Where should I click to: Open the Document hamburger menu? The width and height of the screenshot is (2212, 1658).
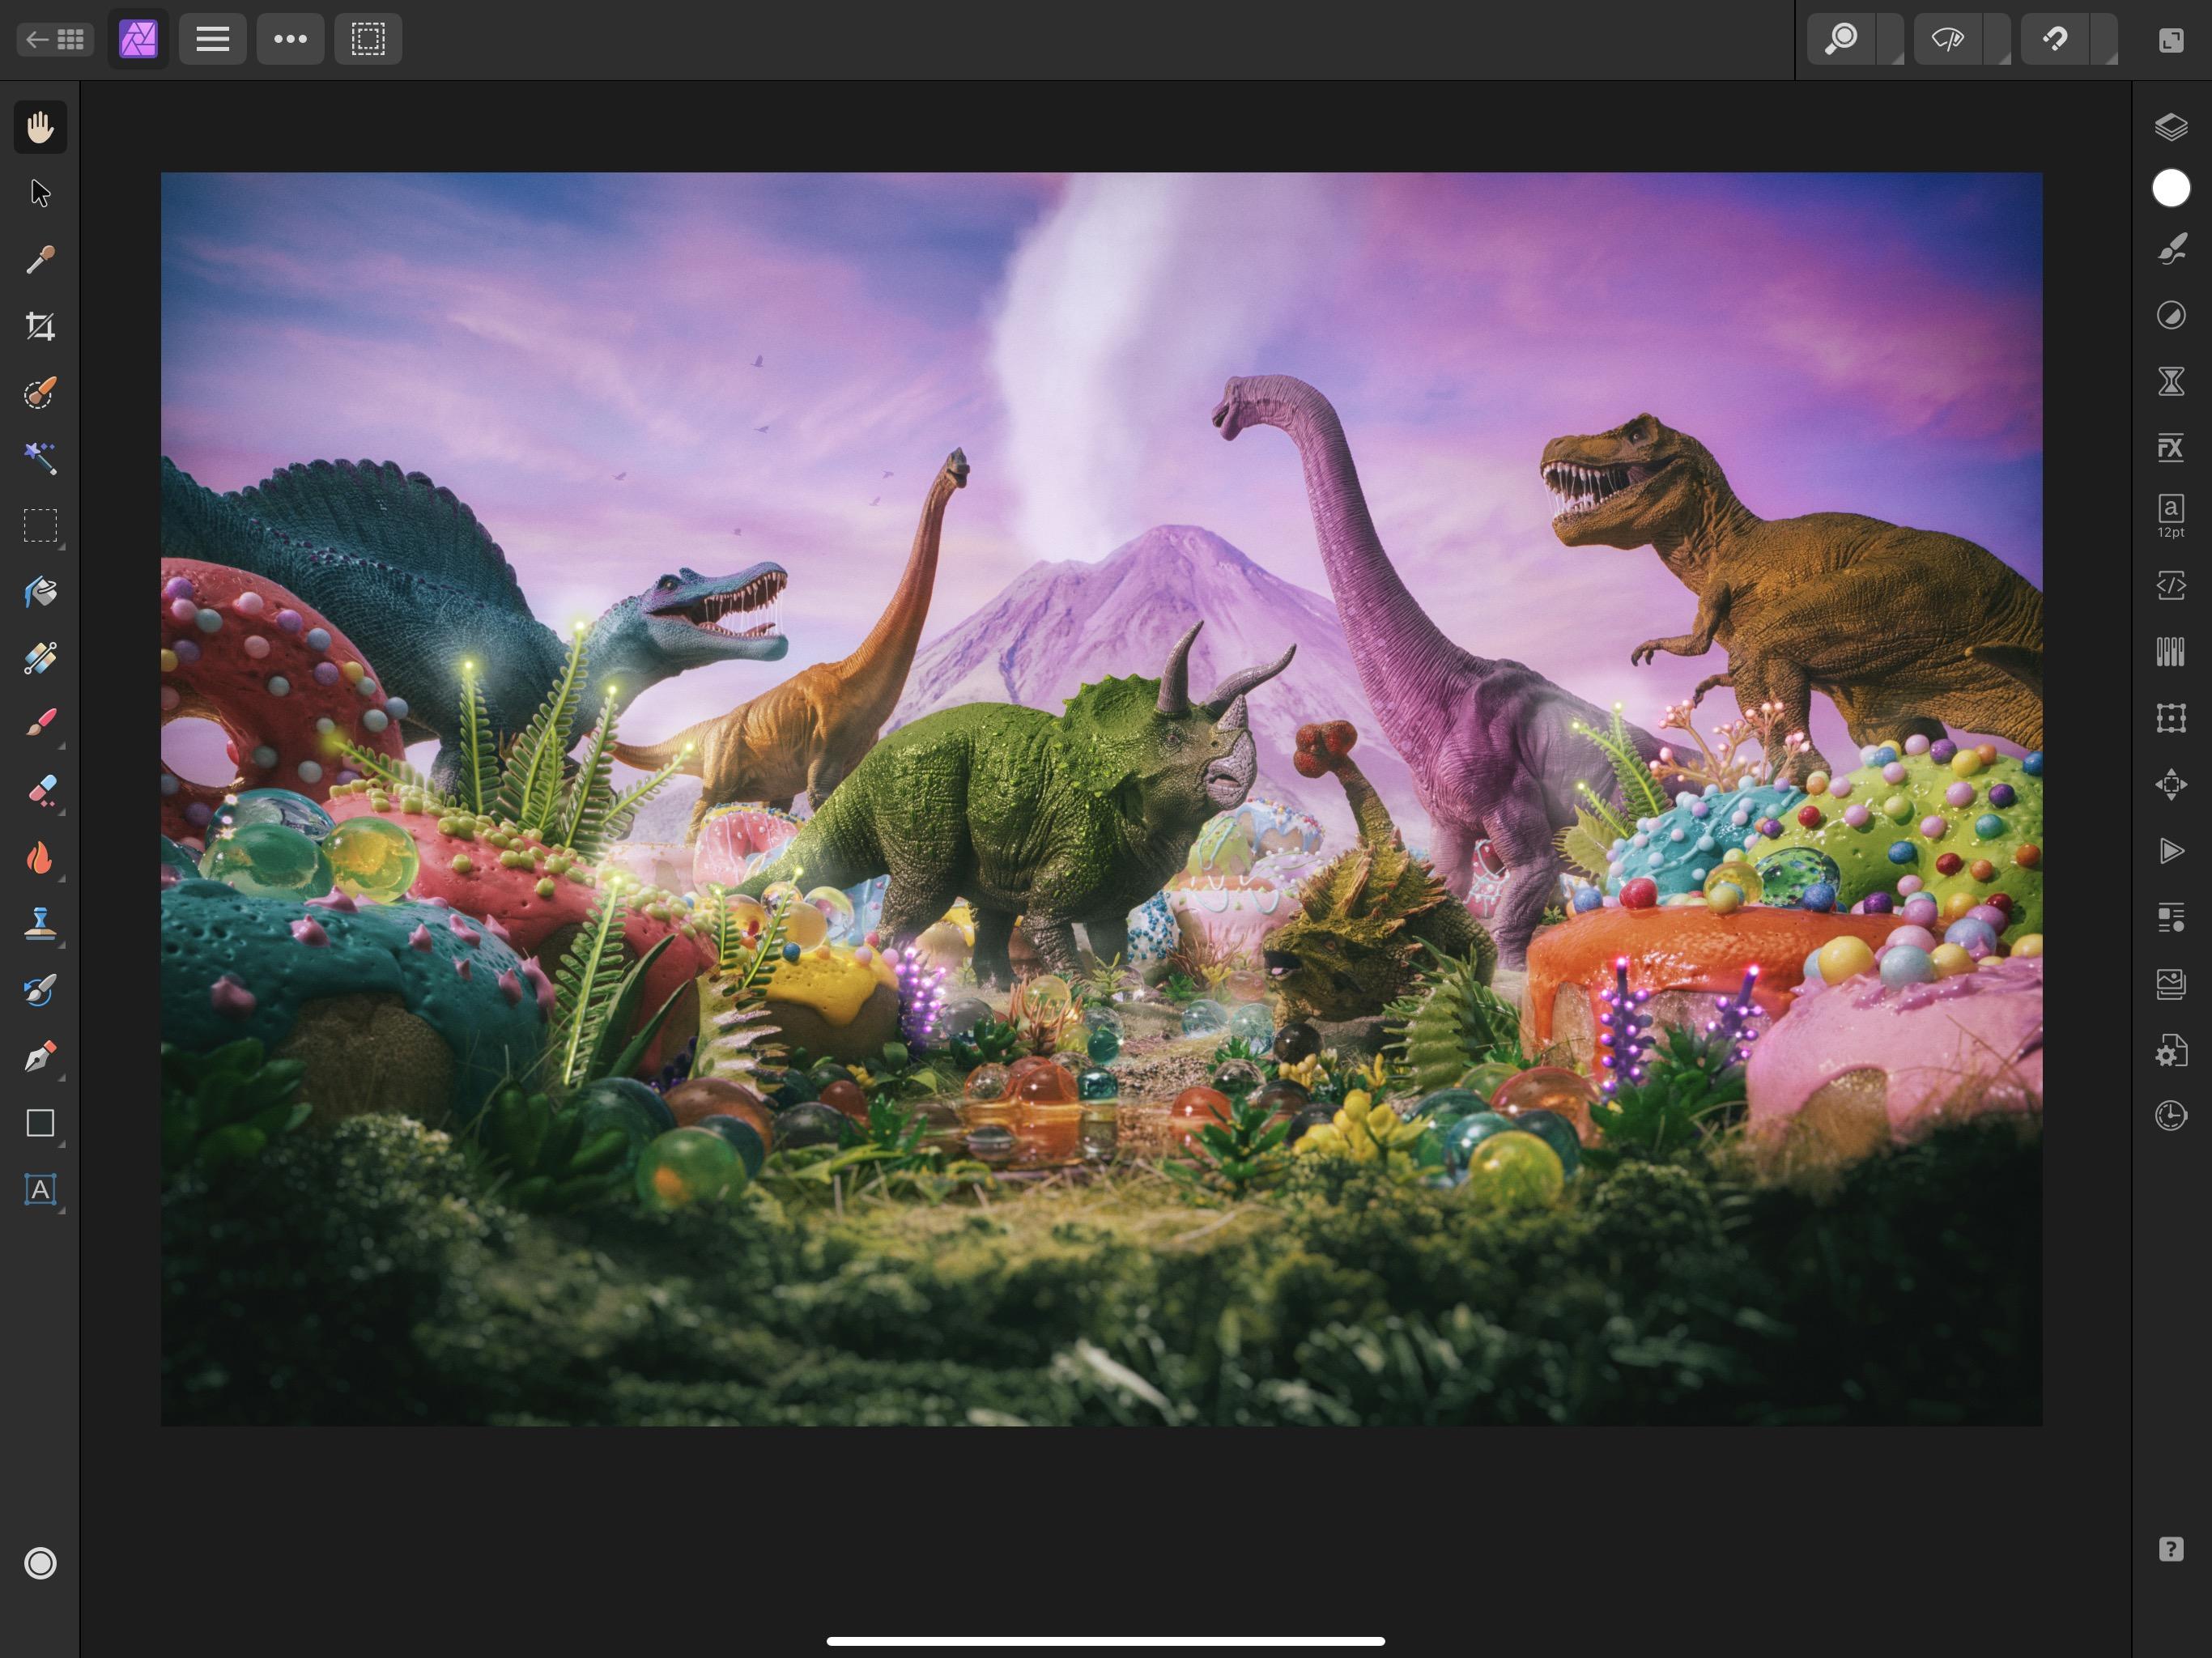point(212,39)
